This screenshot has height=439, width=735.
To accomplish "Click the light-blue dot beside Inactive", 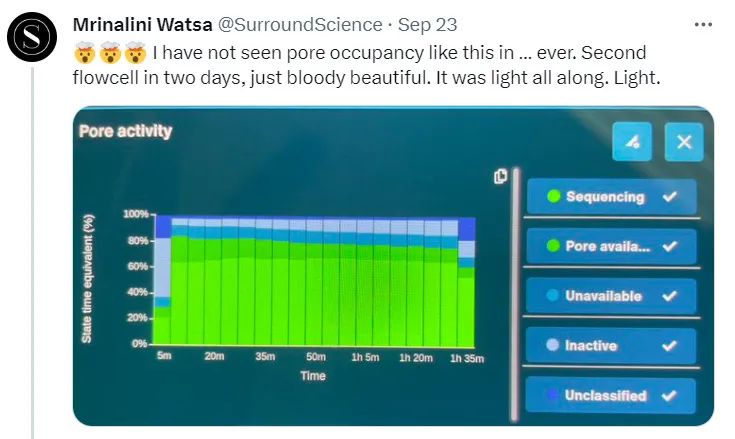I will (x=553, y=346).
